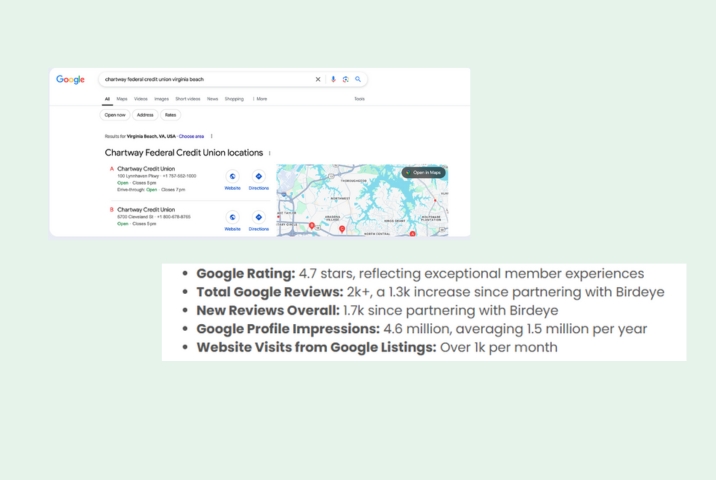Switch to the News tab
Viewport: 716px width, 480px height.
point(212,99)
